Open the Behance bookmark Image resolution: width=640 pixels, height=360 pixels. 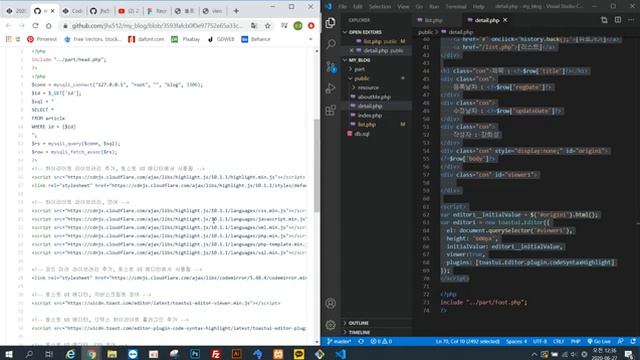(256, 39)
